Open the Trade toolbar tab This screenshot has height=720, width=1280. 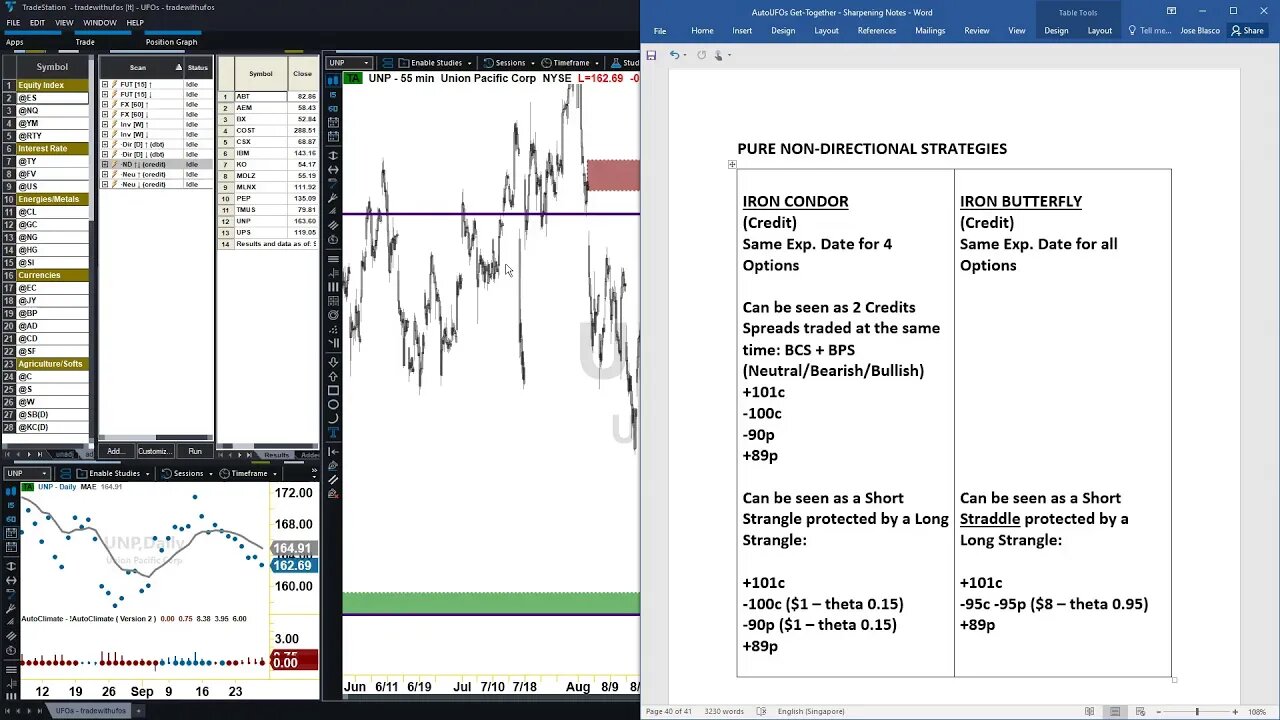pyautogui.click(x=85, y=42)
